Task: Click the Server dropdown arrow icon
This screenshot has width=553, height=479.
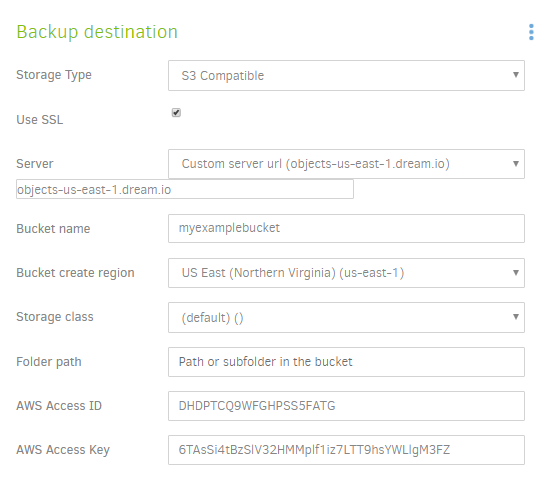Action: (x=516, y=164)
